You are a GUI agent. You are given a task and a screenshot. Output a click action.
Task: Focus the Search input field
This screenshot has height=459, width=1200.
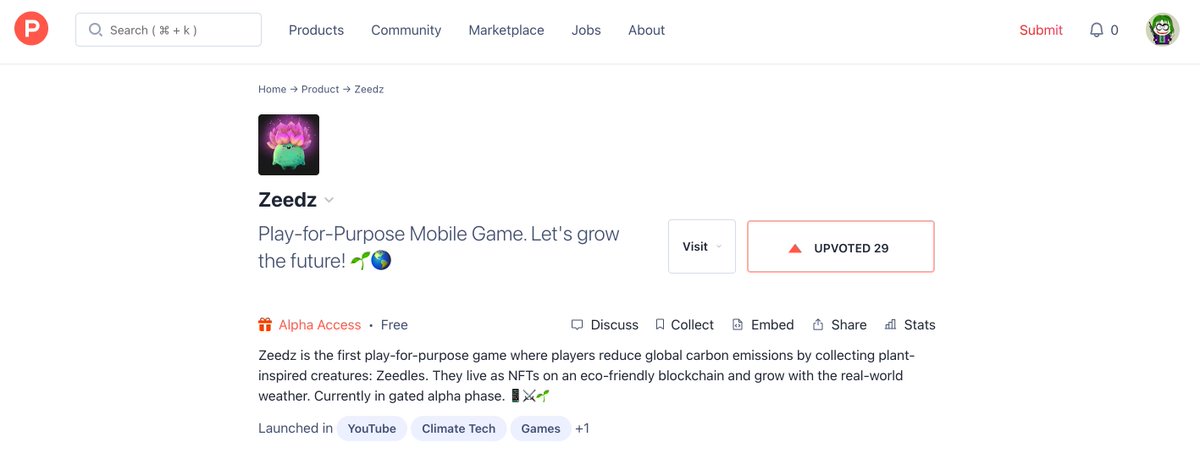(168, 30)
